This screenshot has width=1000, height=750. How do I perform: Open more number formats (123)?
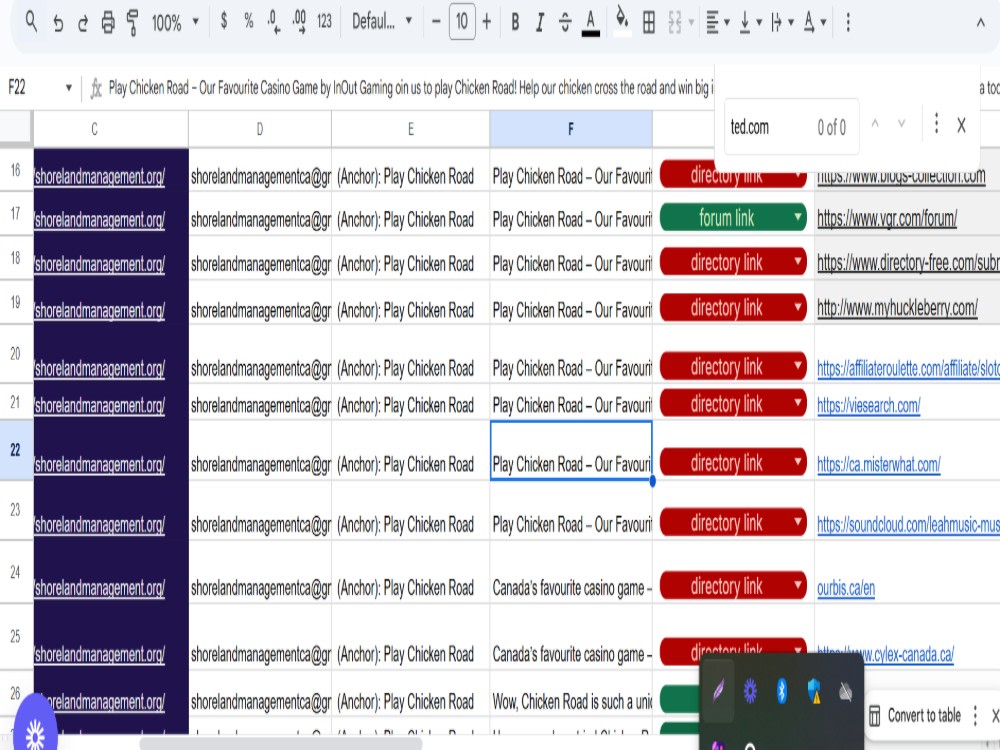click(x=324, y=22)
